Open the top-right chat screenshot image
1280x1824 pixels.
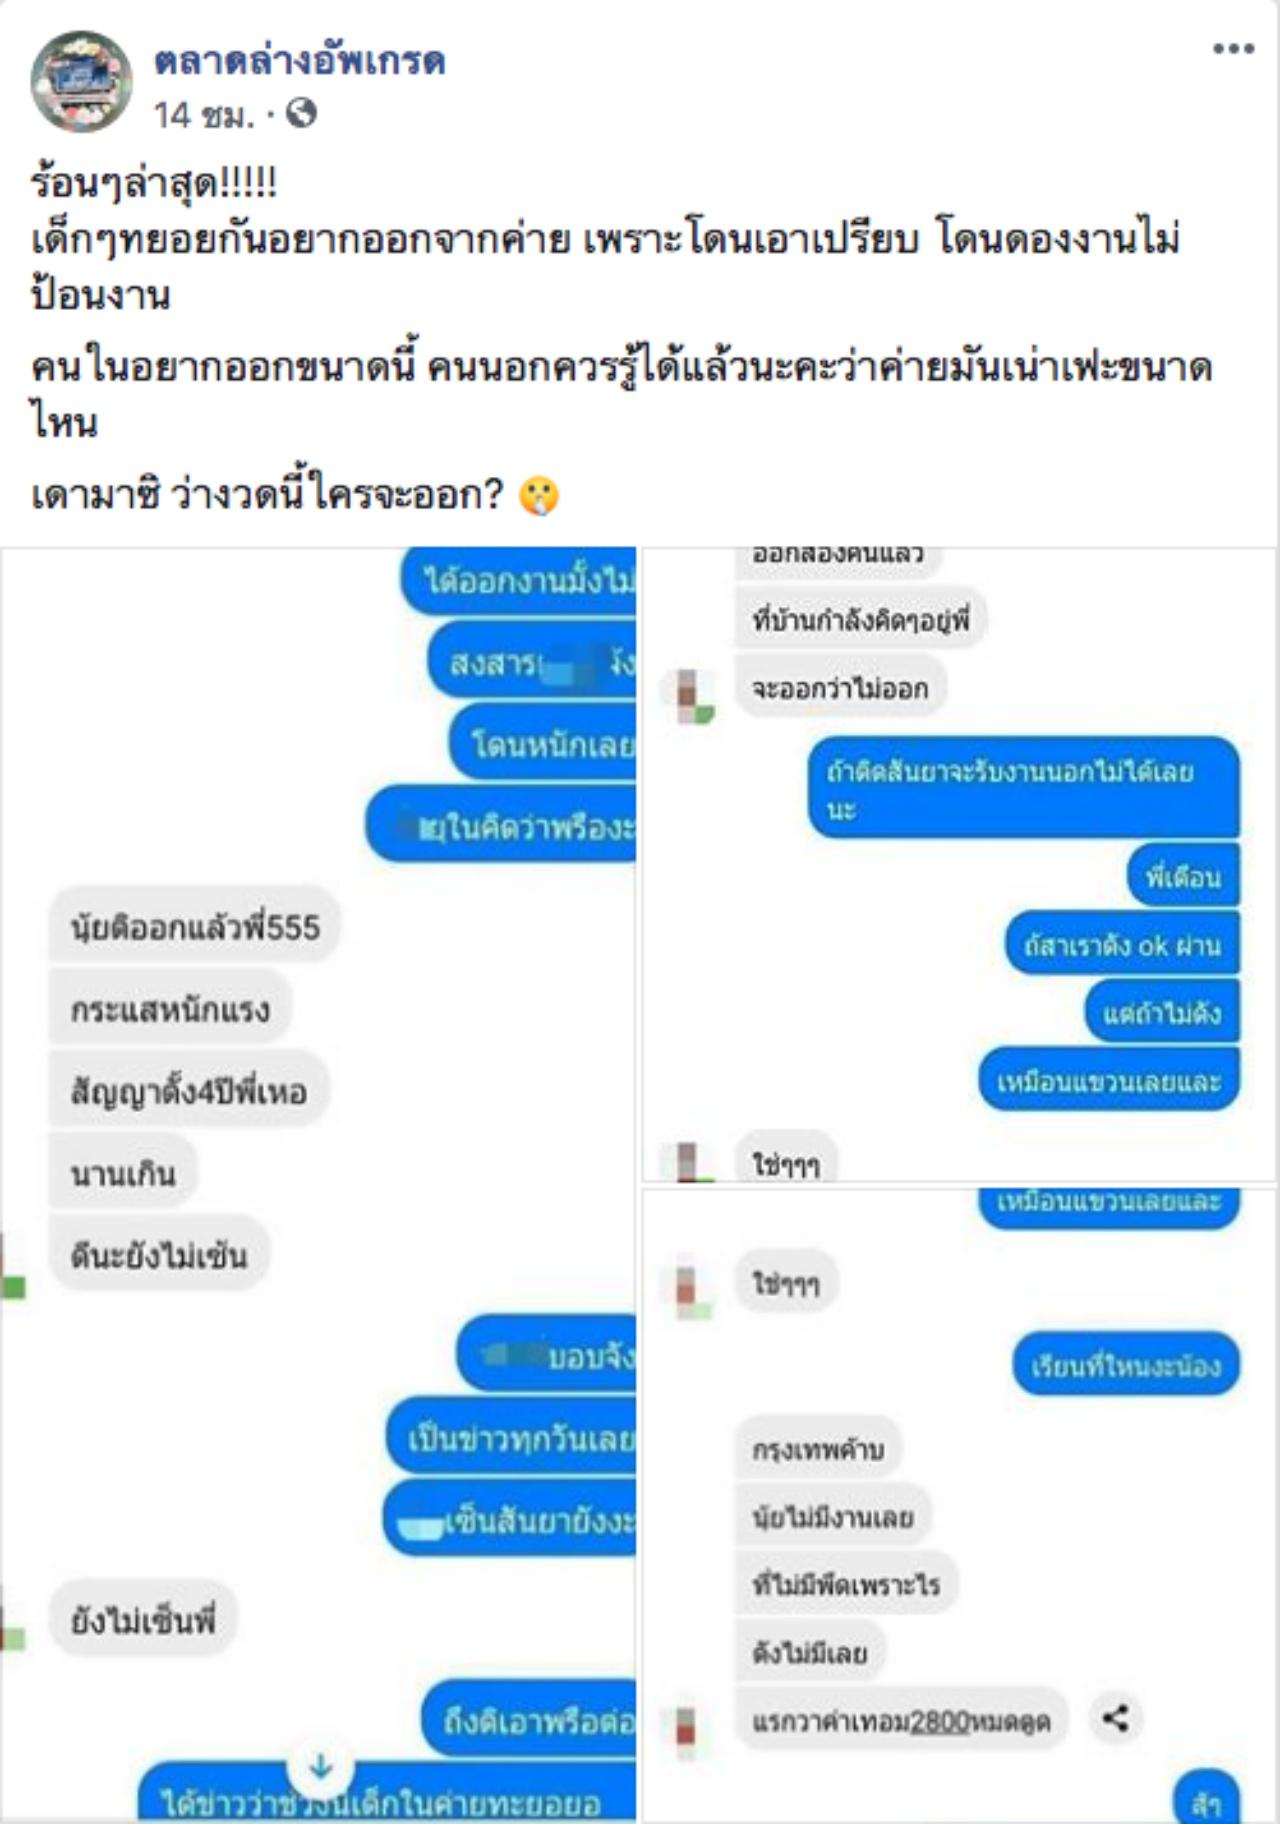coord(959,865)
